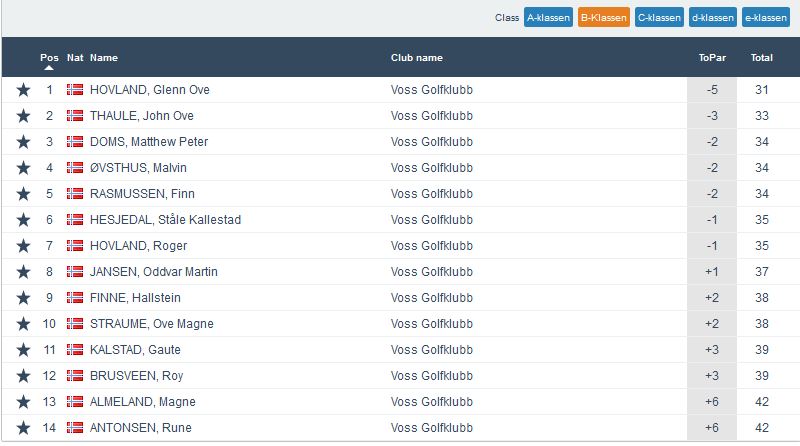The height and width of the screenshot is (446, 800).
Task: Sort table by ToPar column
Action: (x=712, y=58)
